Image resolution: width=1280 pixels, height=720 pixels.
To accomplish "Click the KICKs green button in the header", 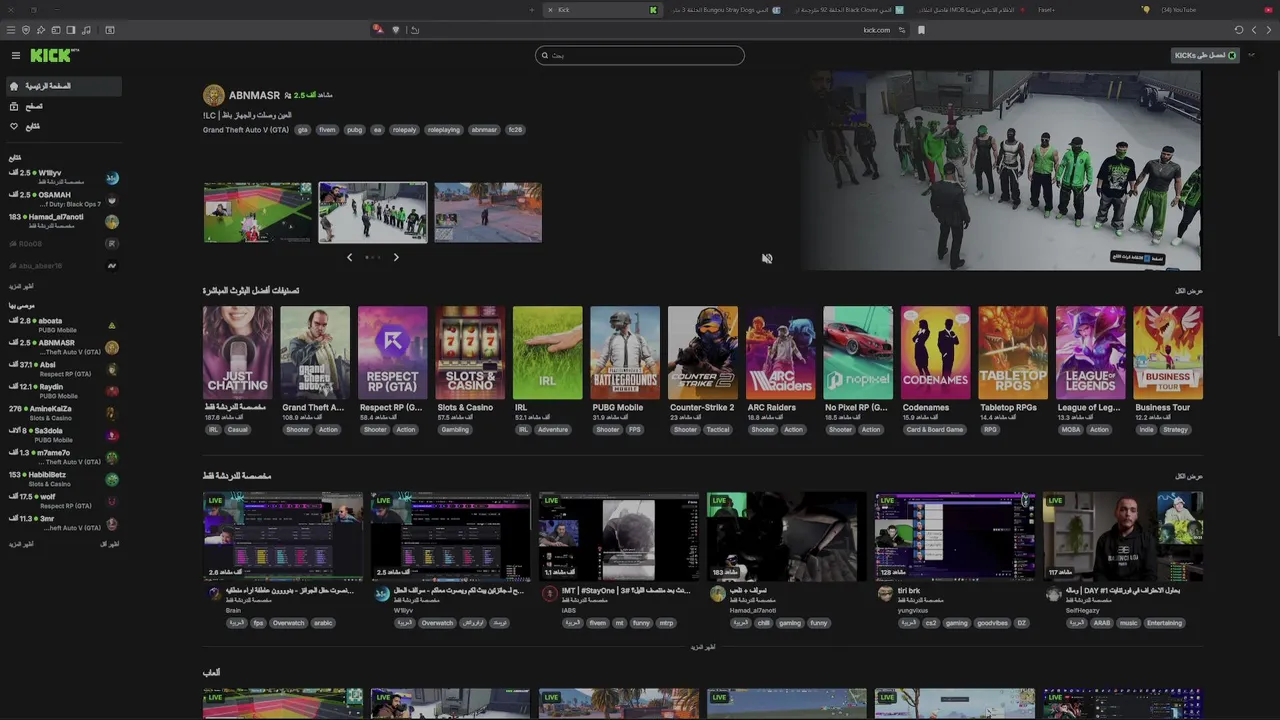I will point(1205,55).
